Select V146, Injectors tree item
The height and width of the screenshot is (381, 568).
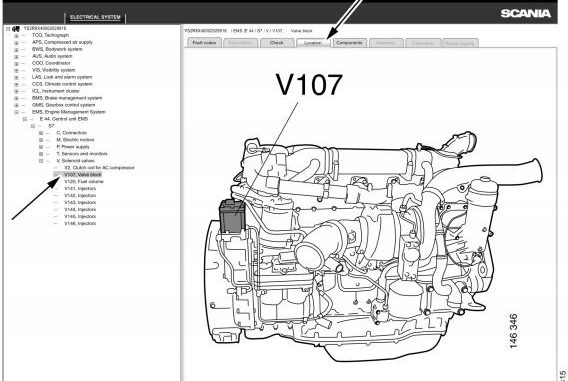[80, 223]
